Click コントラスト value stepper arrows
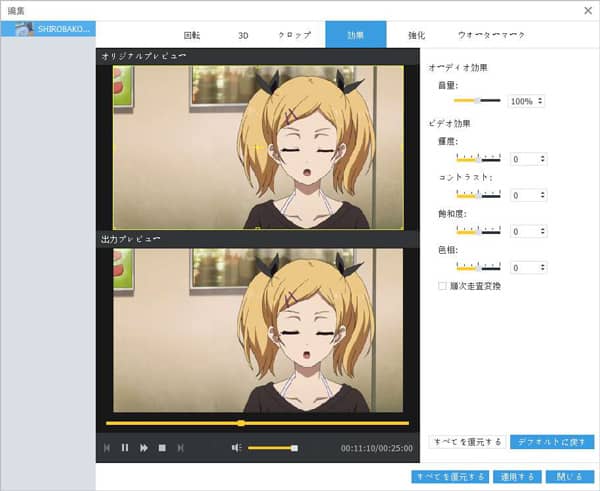Viewport: 600px width, 491px height. point(542,195)
